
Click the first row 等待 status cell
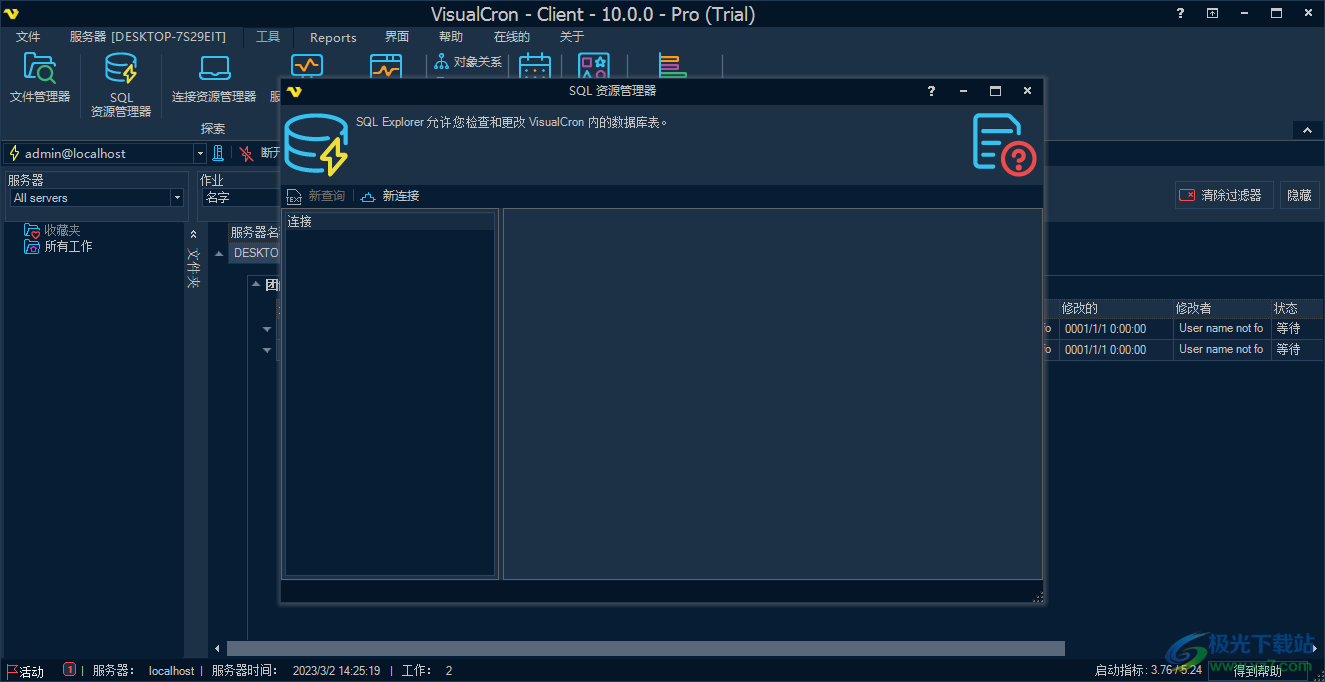tap(1296, 328)
